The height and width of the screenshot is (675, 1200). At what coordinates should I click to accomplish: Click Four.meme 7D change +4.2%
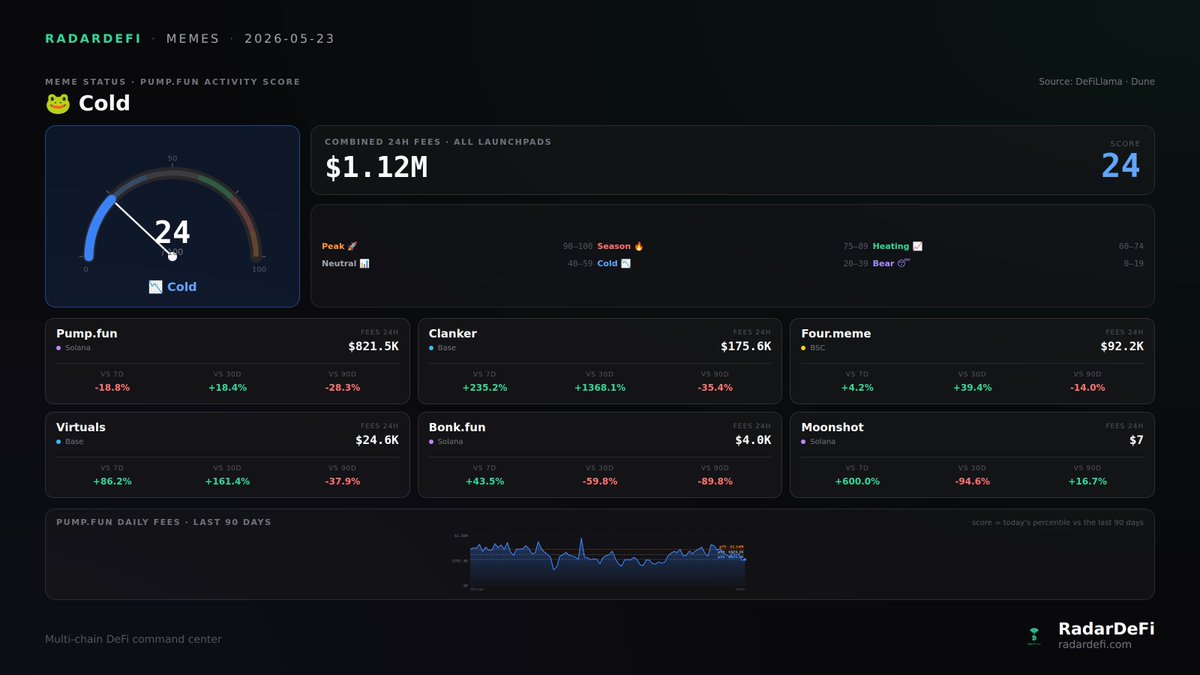point(857,388)
